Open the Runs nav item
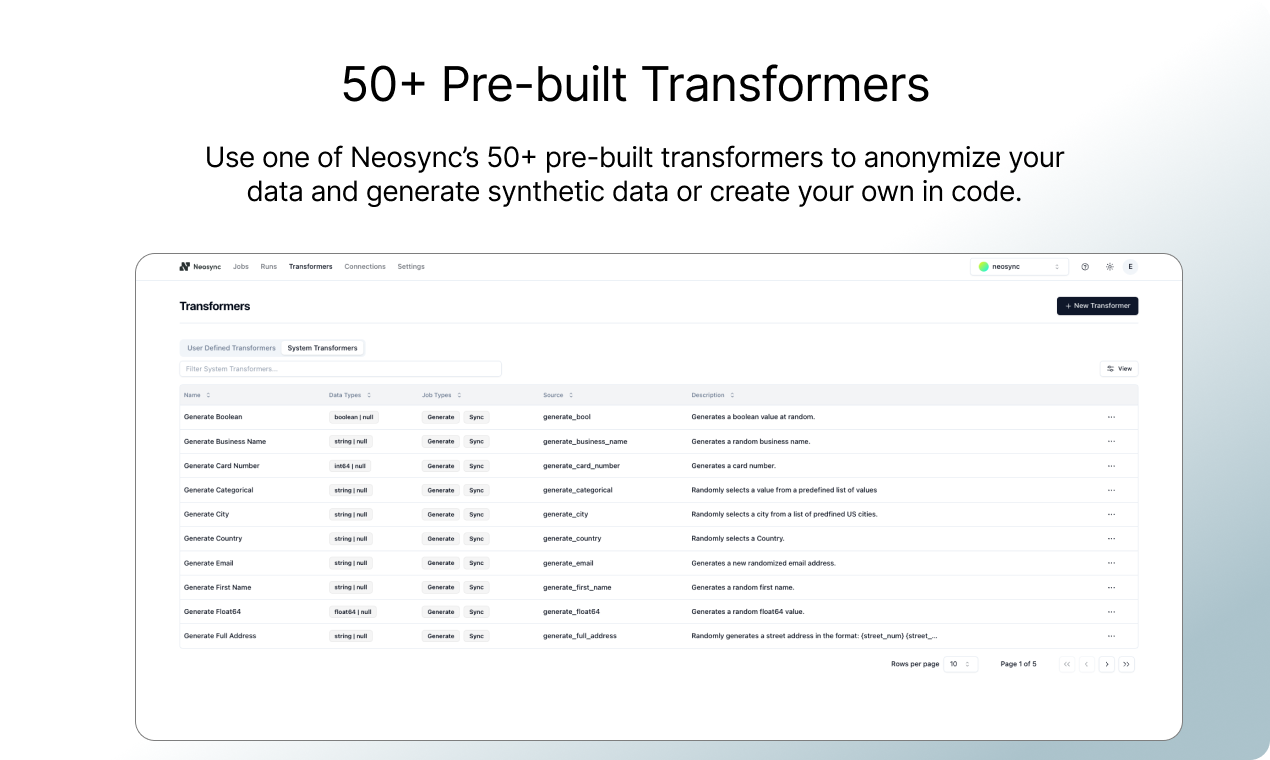The image size is (1270, 760). point(269,267)
